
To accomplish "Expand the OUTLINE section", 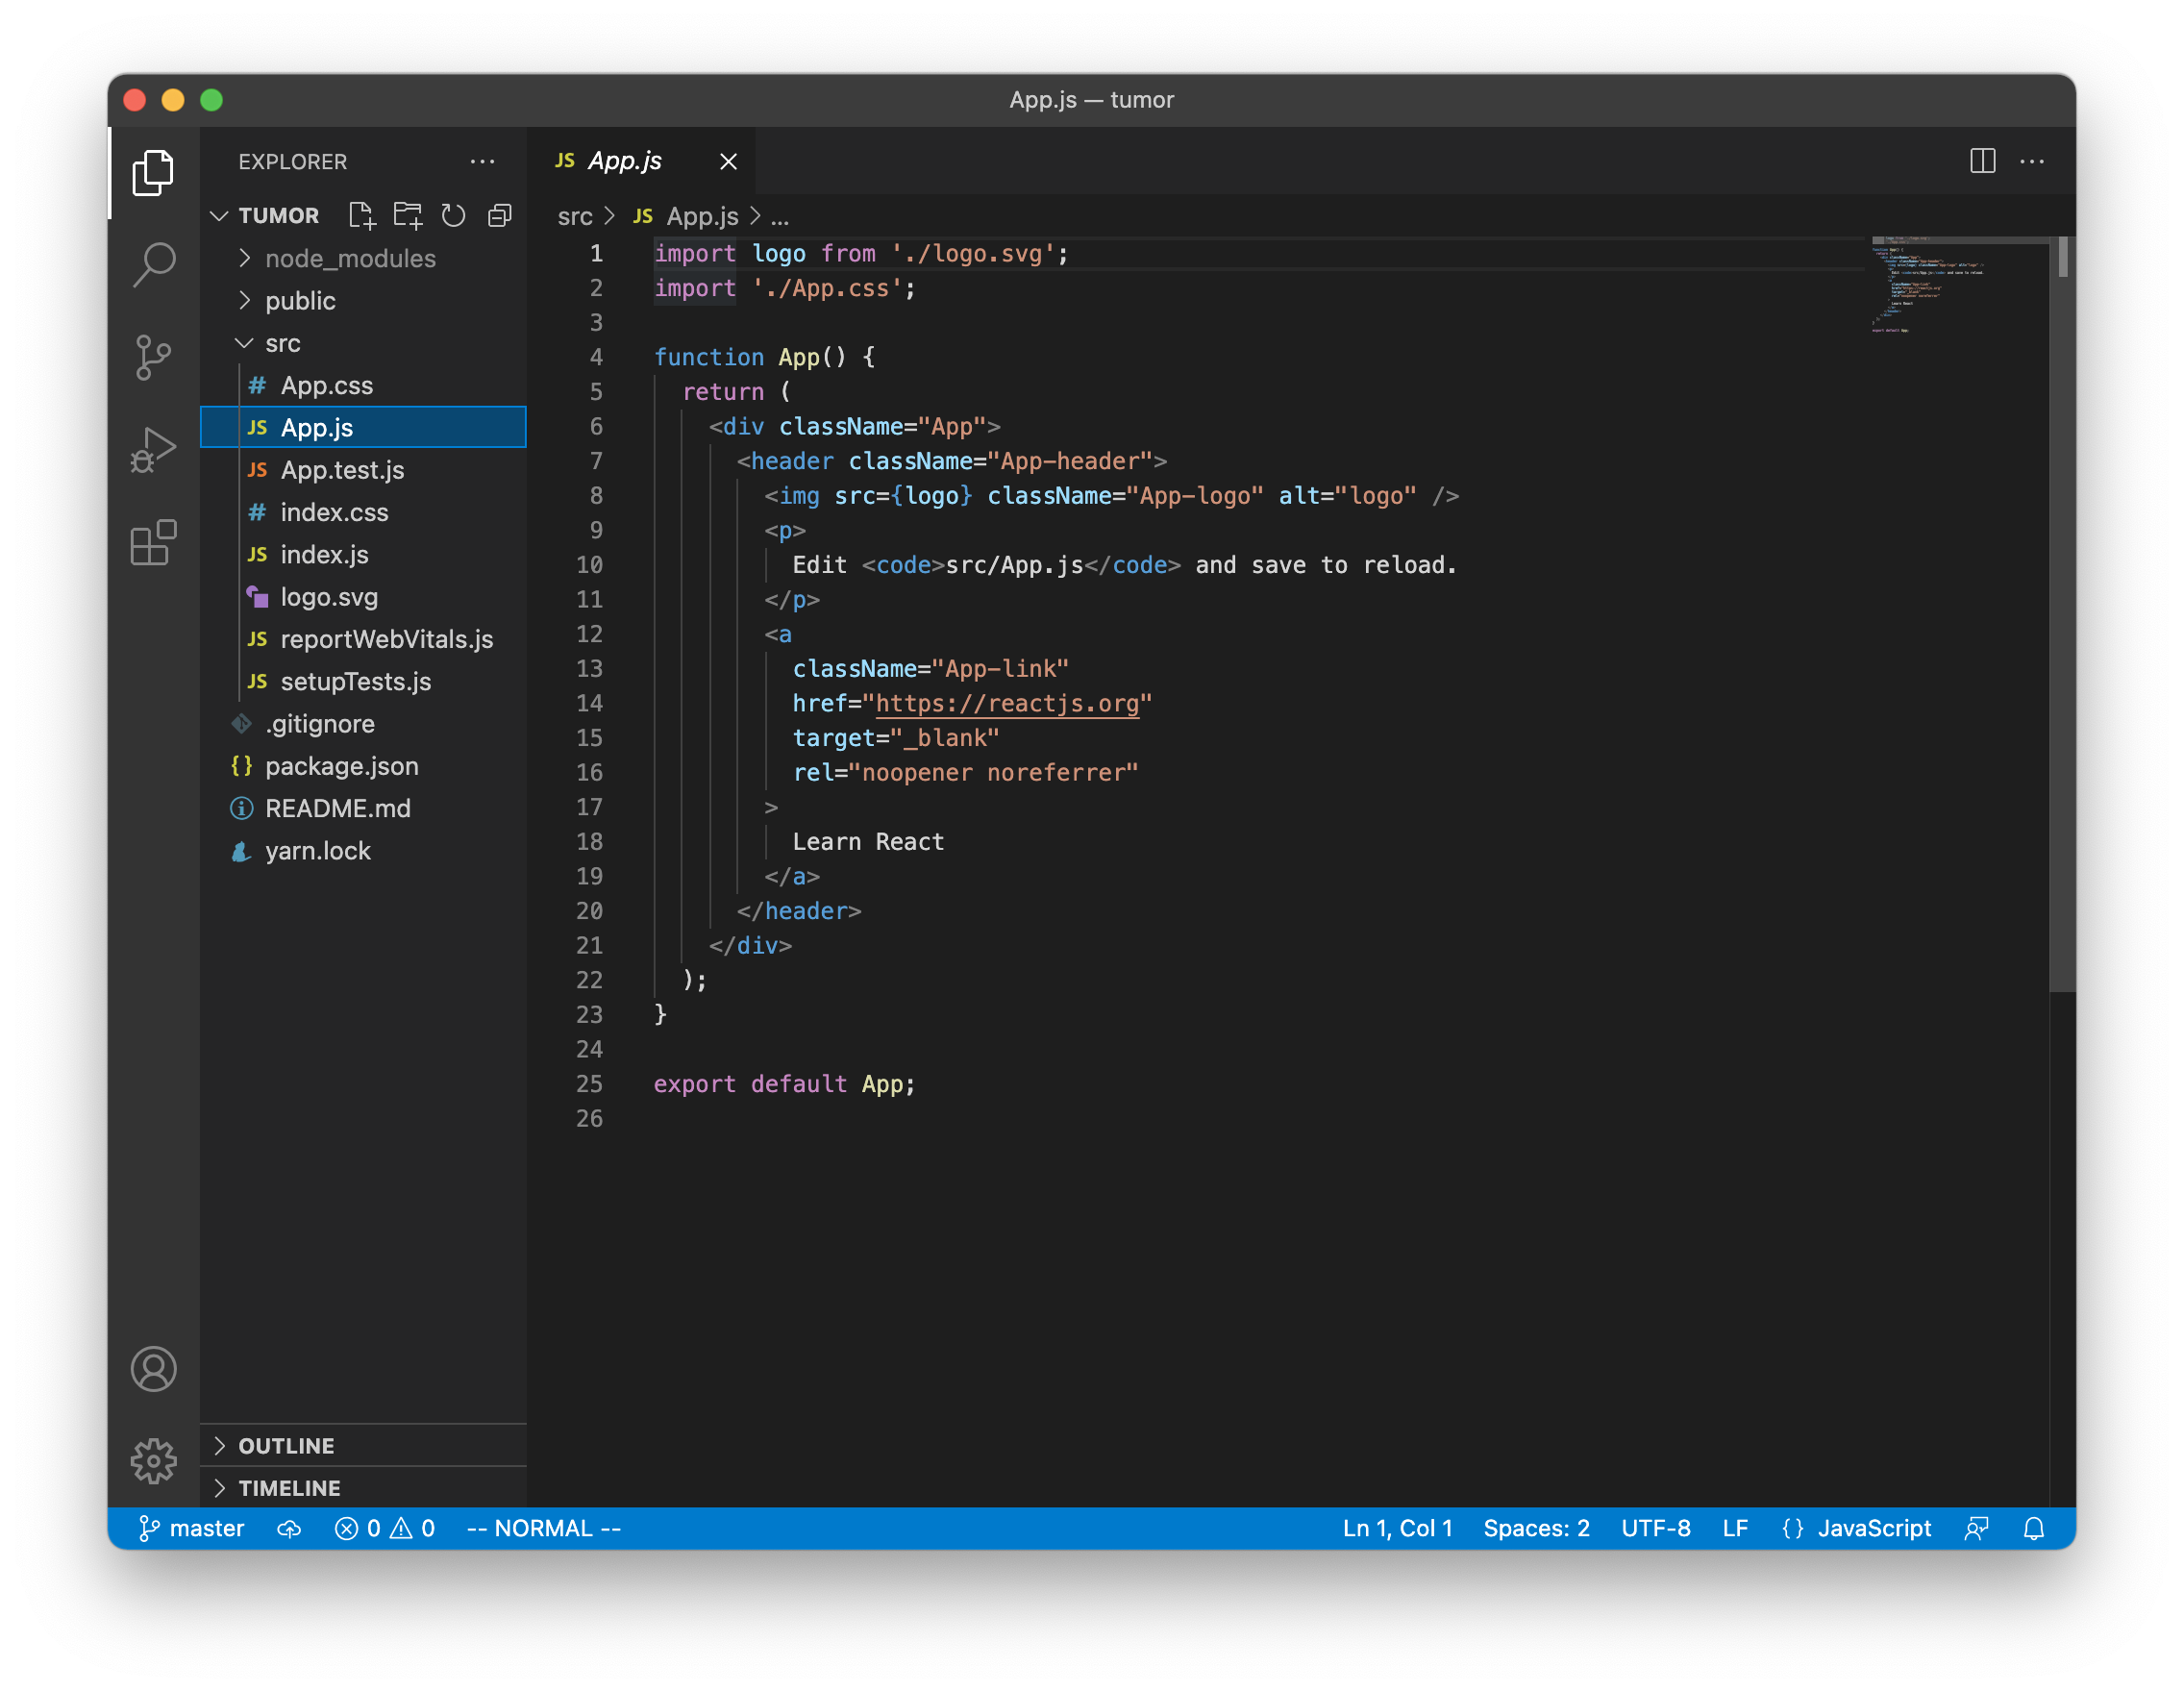I will pyautogui.click(x=286, y=1446).
